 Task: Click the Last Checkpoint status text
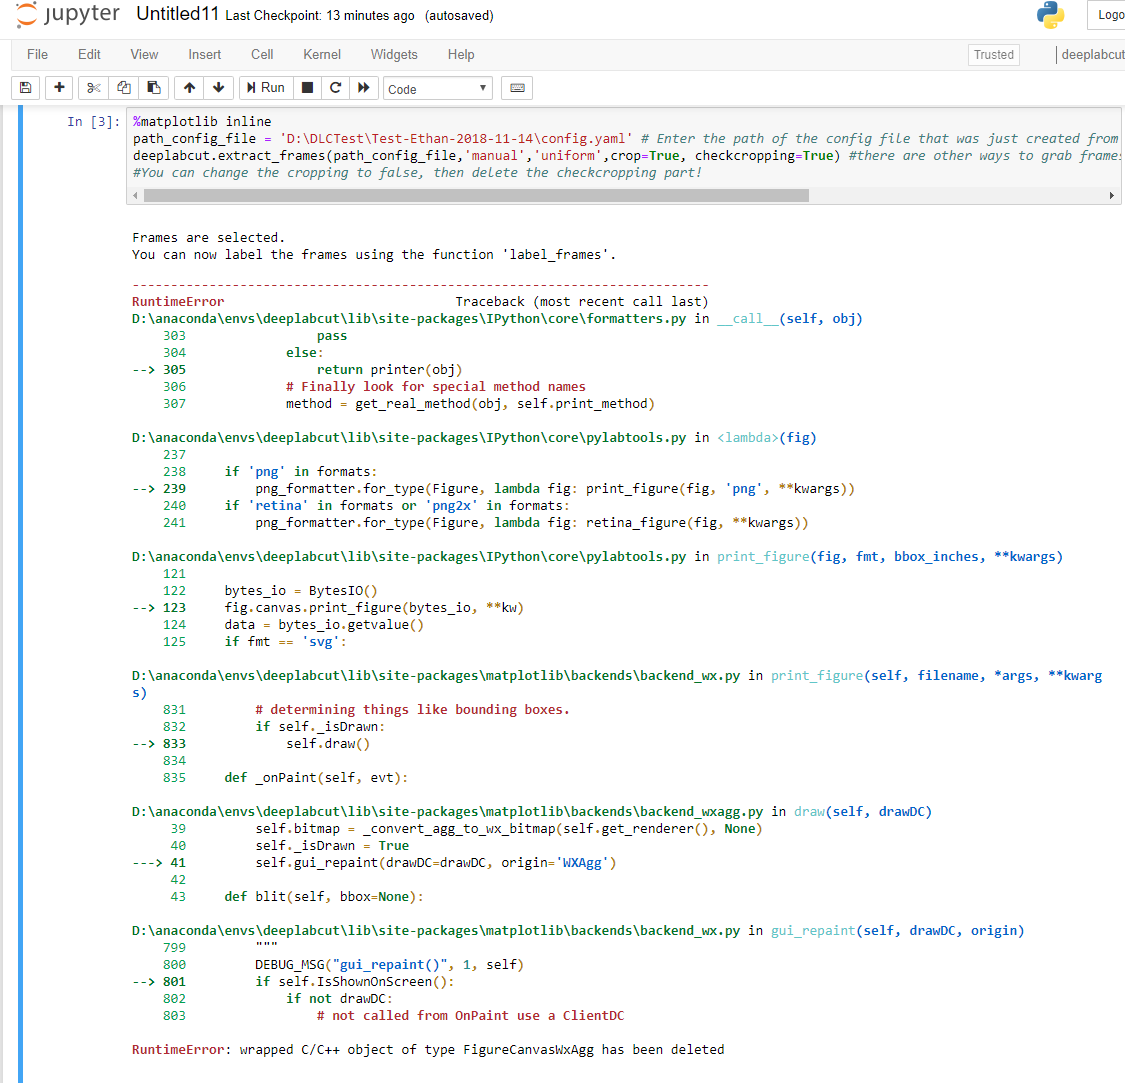(x=320, y=16)
